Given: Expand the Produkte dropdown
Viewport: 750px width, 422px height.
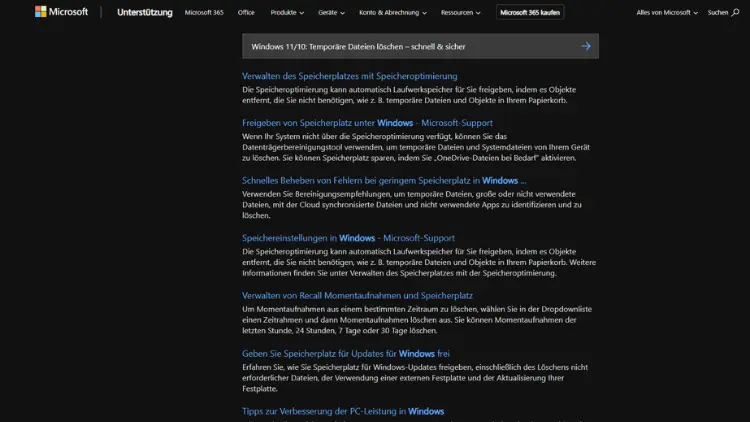Looking at the screenshot, I should tap(287, 12).
